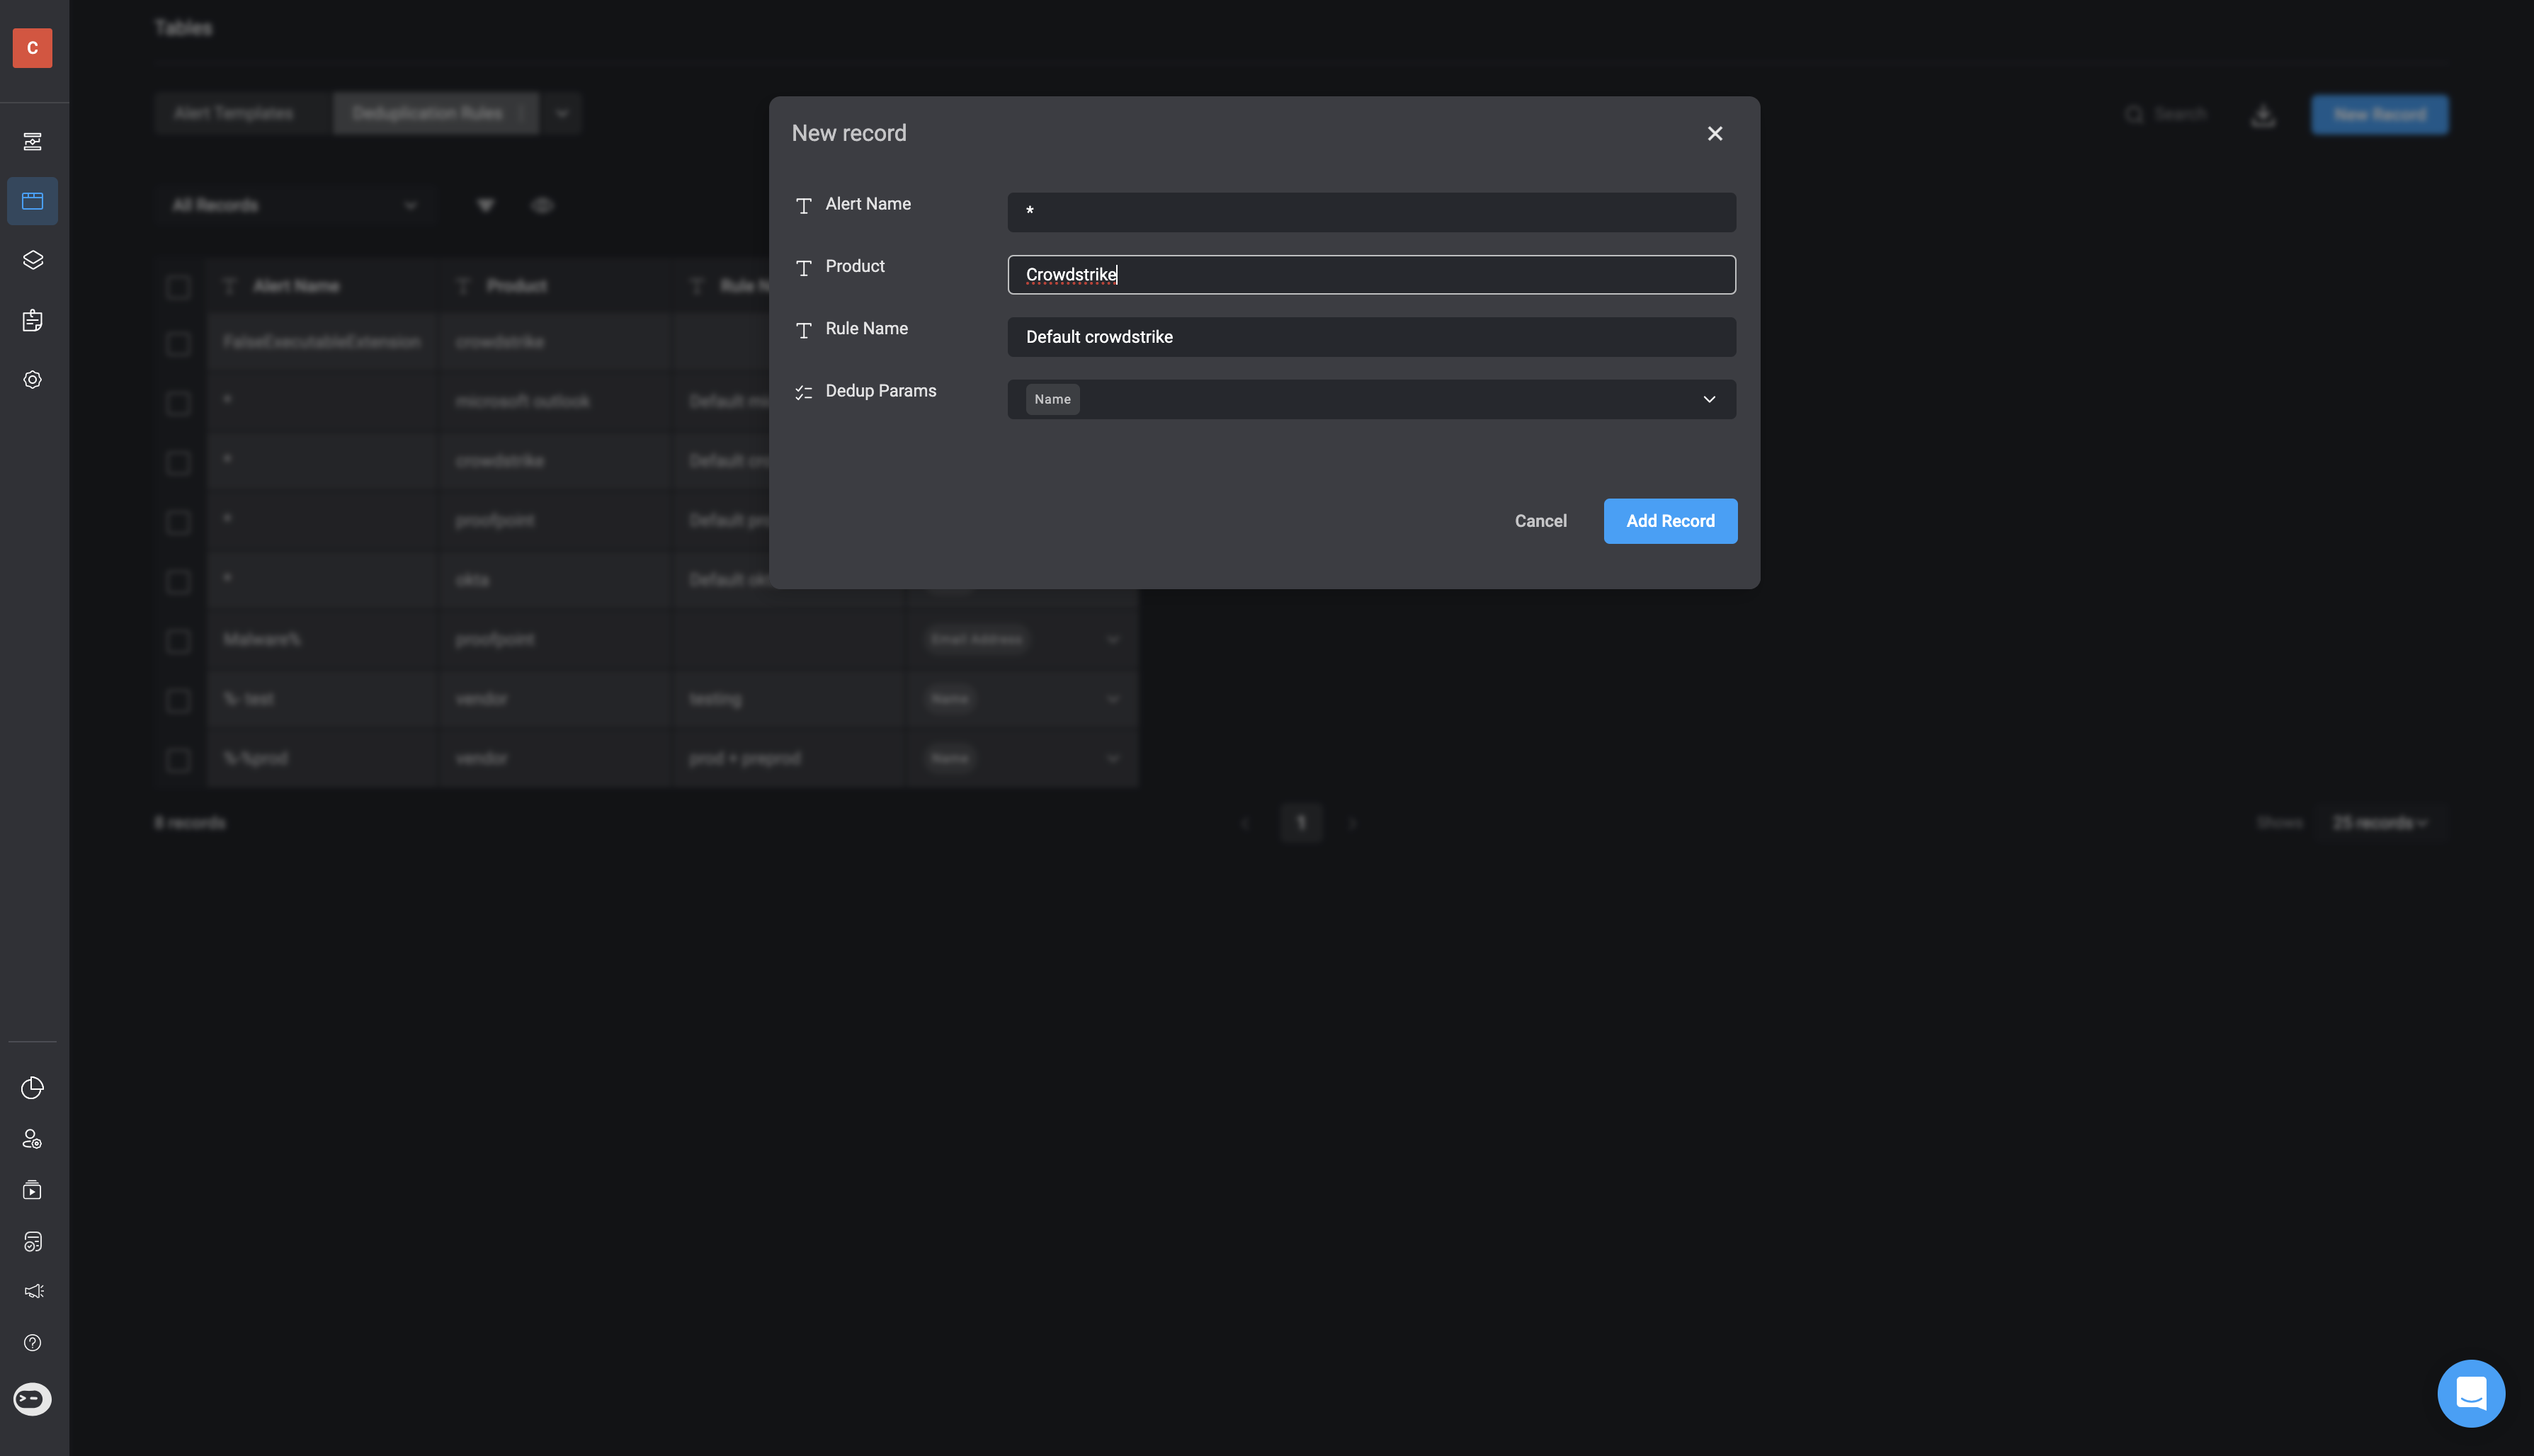The height and width of the screenshot is (1456, 2534).
Task: Expand the % %prod row dedup dropdown
Action: coord(1112,758)
